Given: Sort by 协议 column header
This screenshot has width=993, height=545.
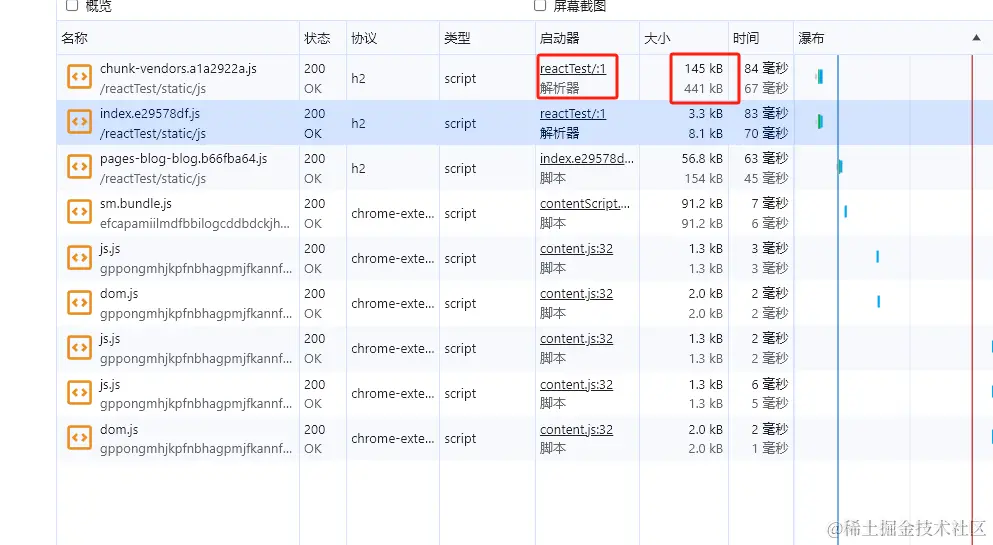Looking at the screenshot, I should click(x=393, y=38).
